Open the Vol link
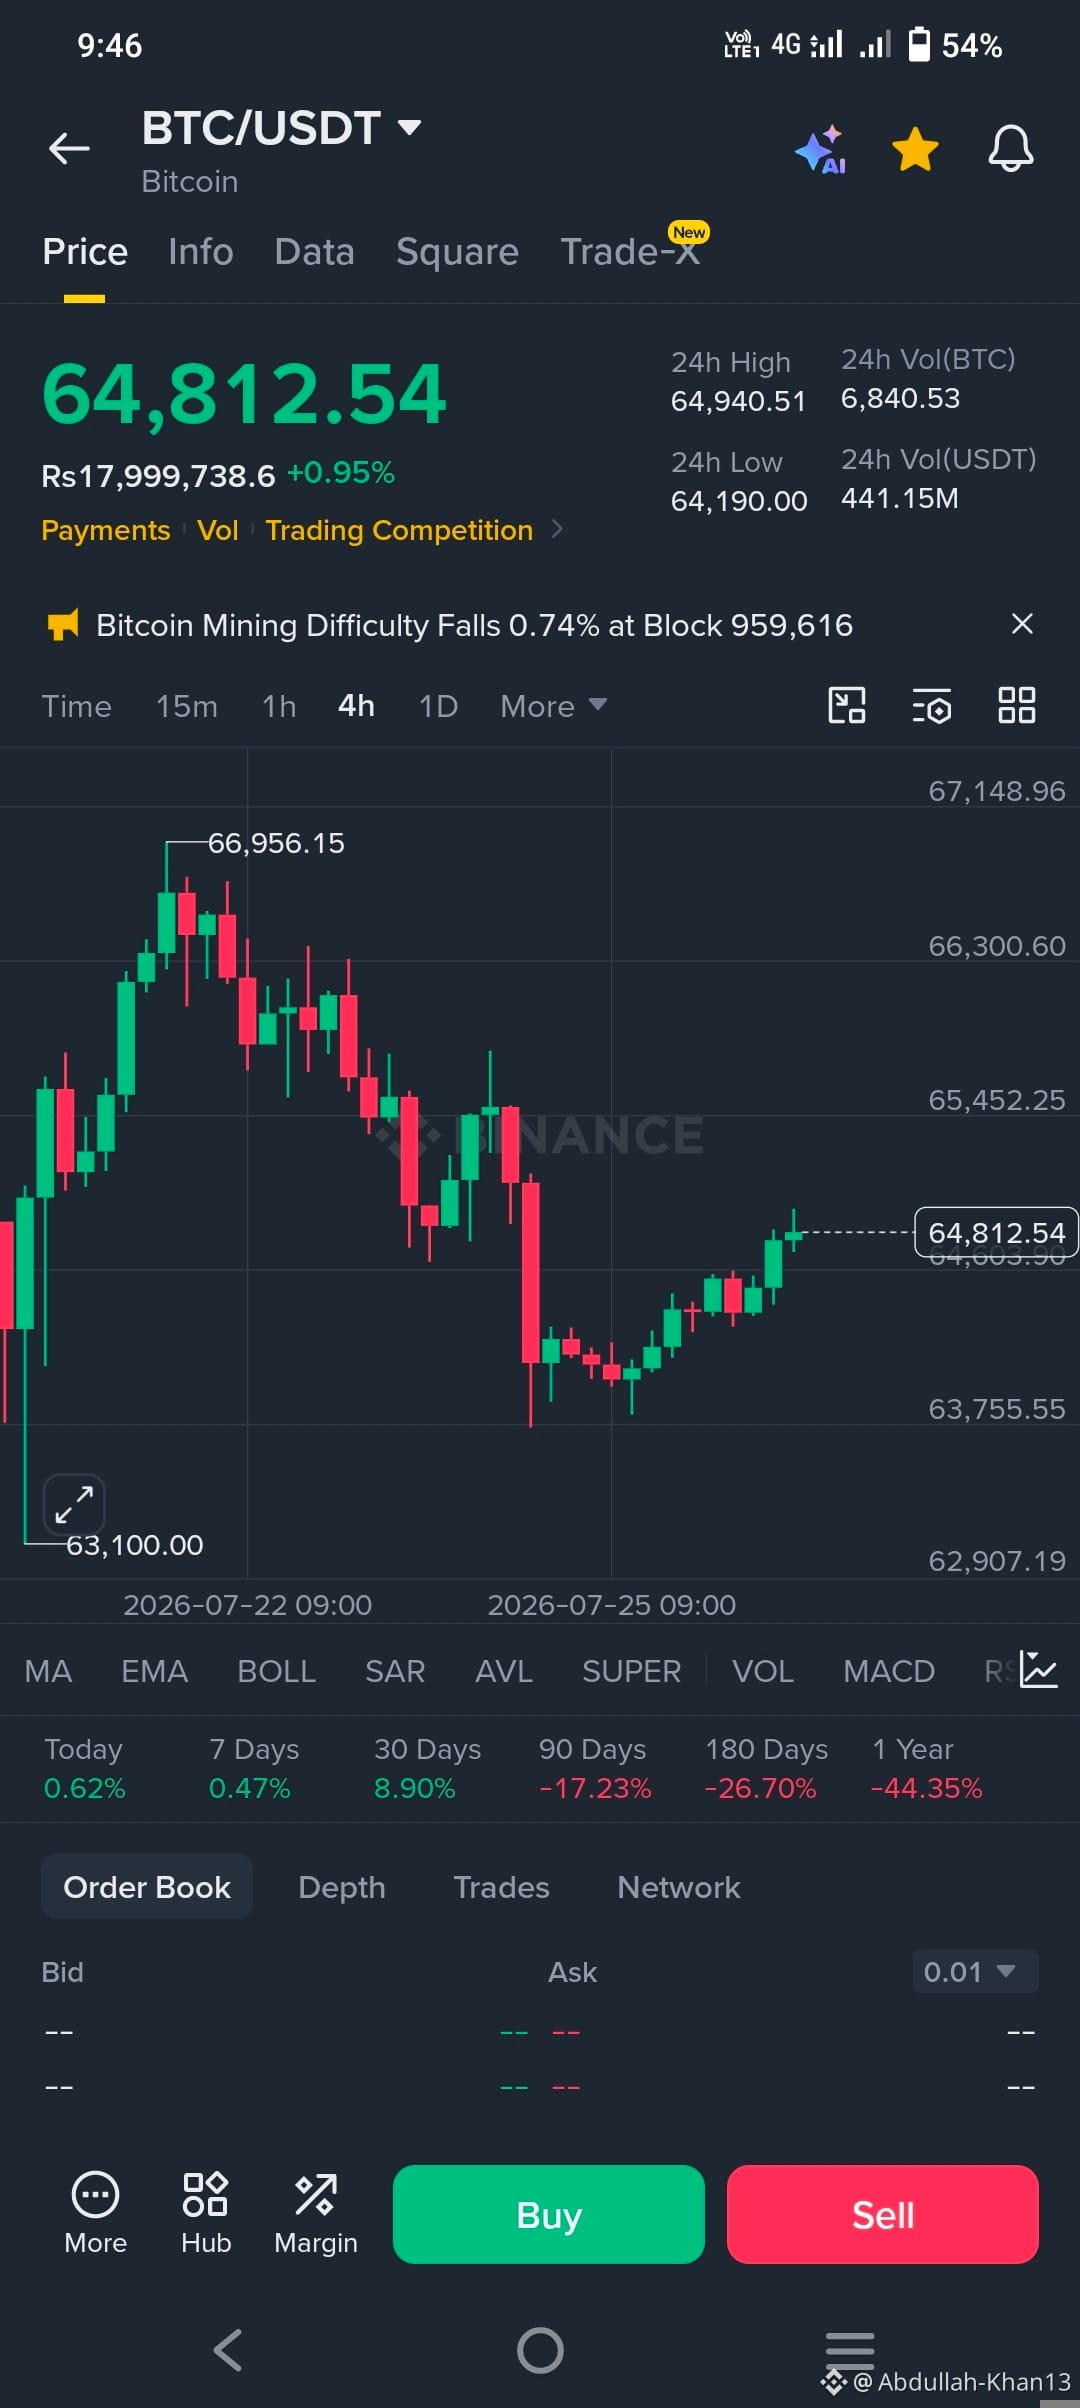 pyautogui.click(x=218, y=530)
